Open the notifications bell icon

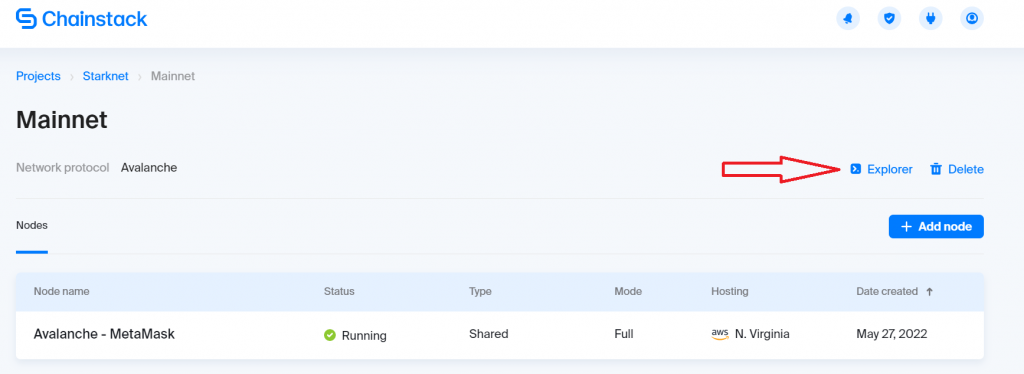coord(848,19)
